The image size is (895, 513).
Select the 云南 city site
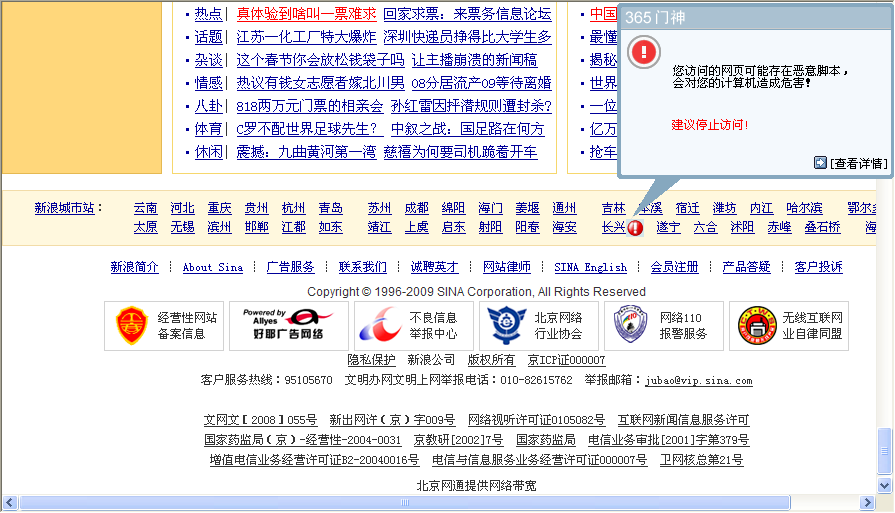[x=146, y=208]
